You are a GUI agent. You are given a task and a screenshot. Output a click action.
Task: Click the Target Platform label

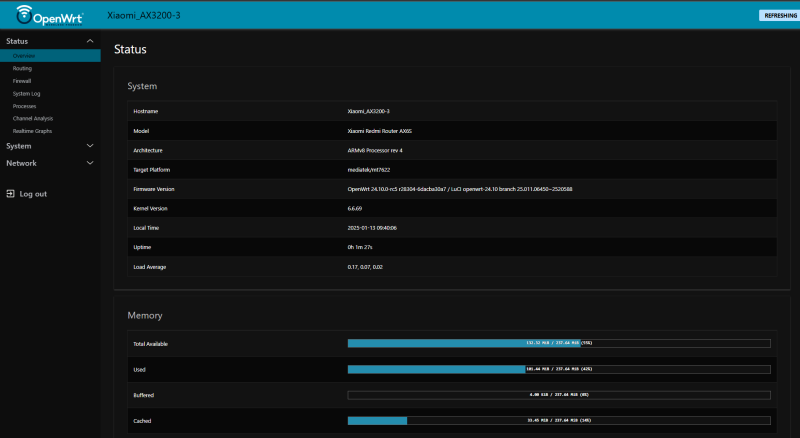pos(152,170)
